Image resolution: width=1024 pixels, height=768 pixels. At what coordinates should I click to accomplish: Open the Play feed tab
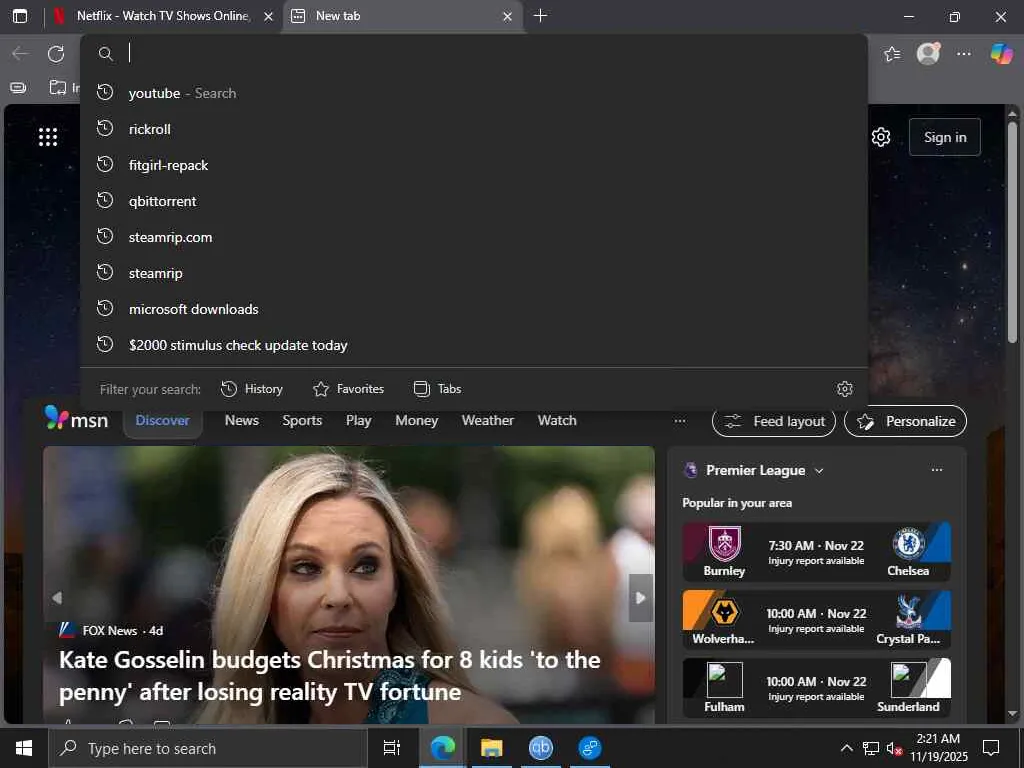coord(359,421)
